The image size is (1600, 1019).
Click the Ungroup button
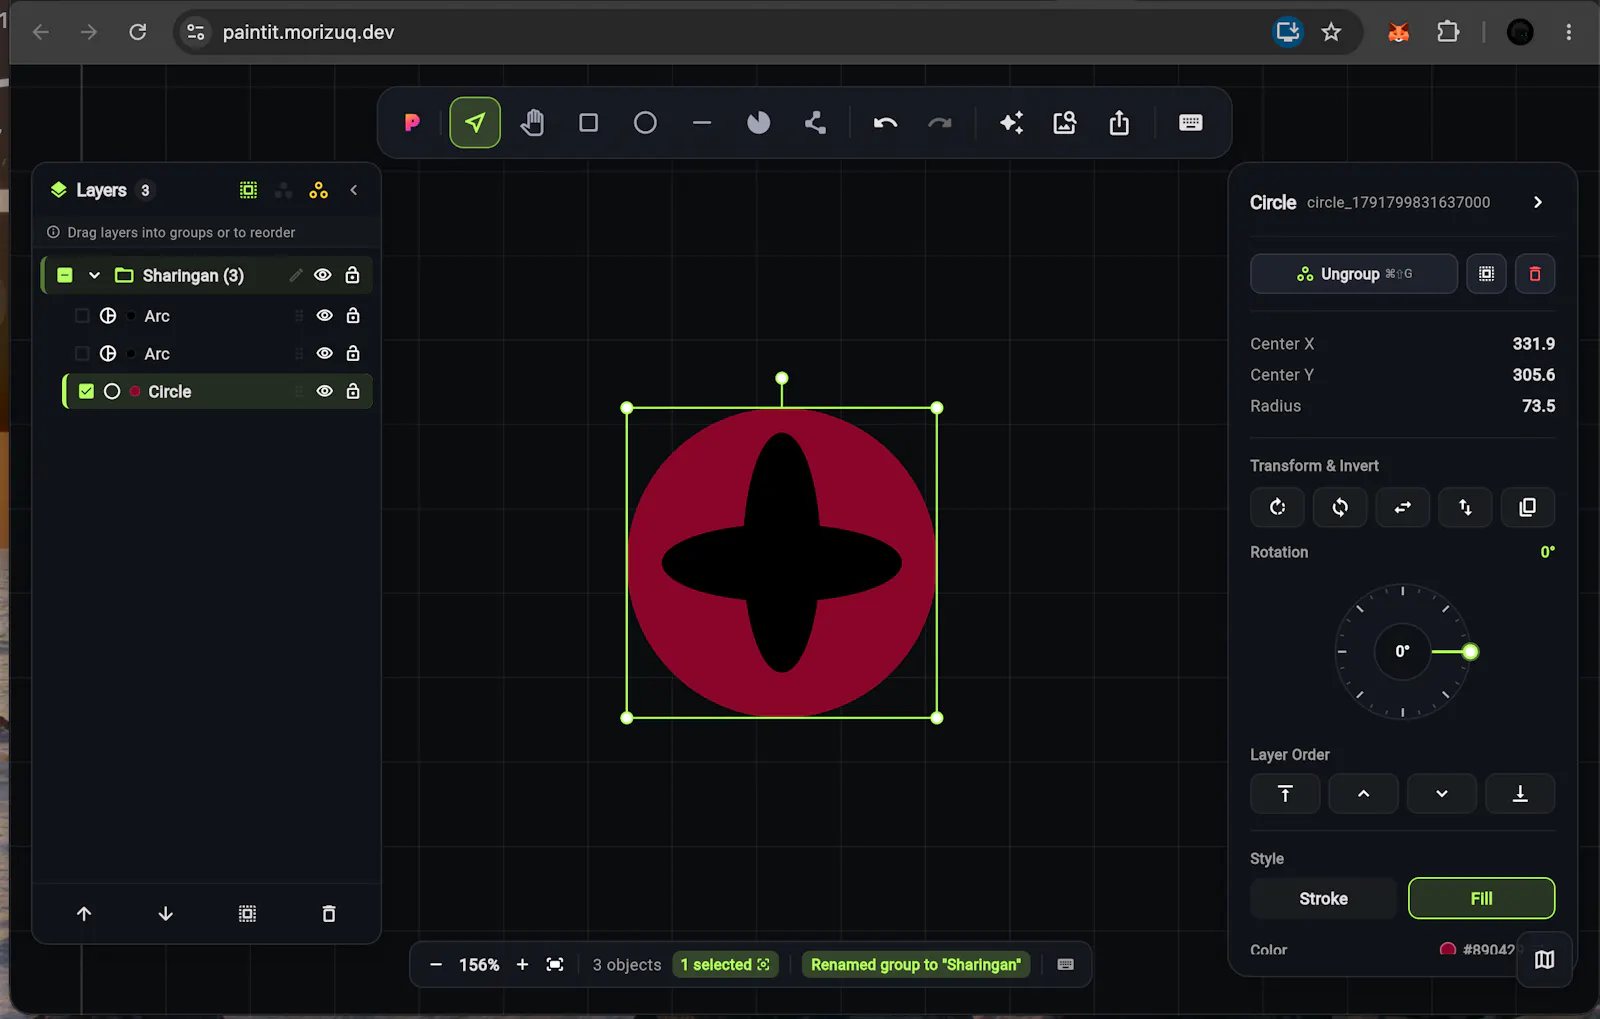click(1354, 274)
